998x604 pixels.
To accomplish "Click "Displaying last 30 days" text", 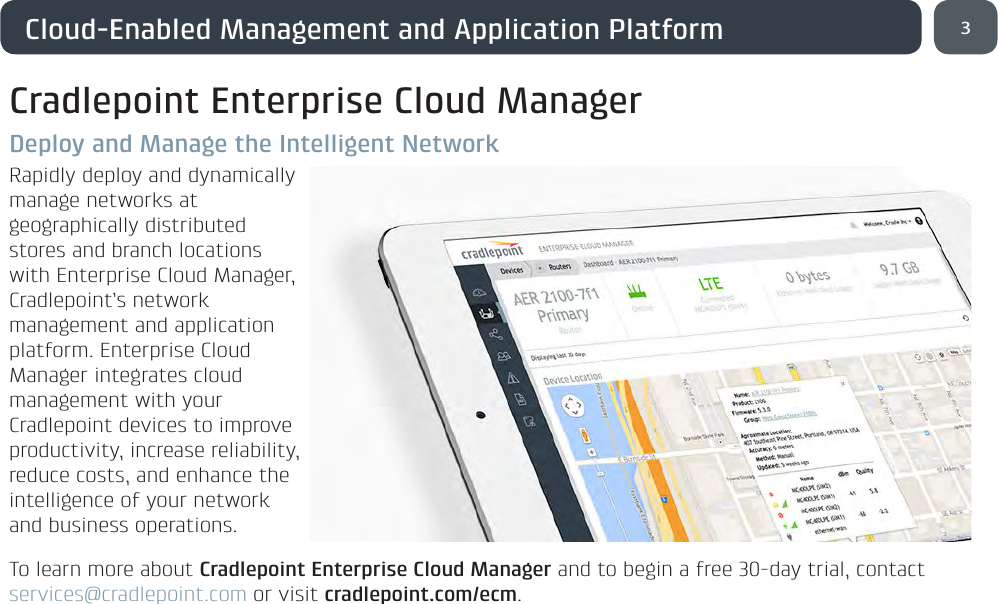I will tap(558, 356).
